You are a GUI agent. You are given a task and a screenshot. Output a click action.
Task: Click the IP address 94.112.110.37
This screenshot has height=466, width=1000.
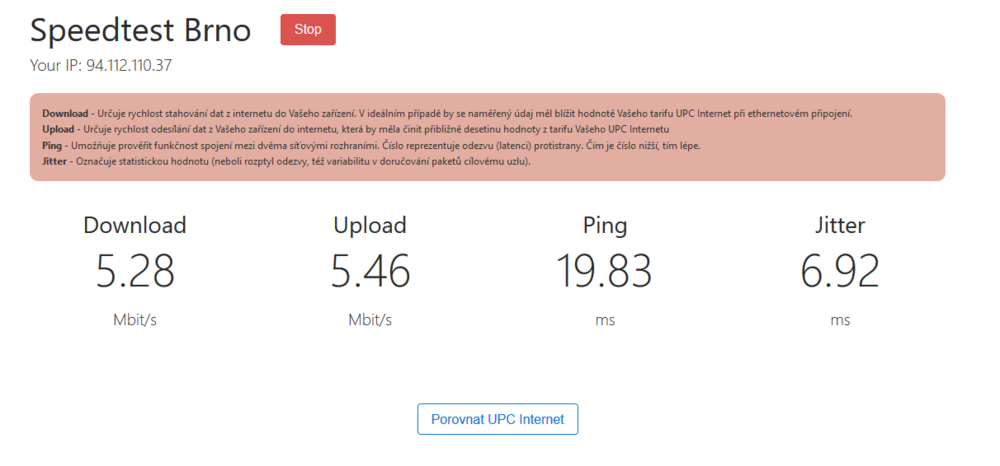[x=129, y=66]
